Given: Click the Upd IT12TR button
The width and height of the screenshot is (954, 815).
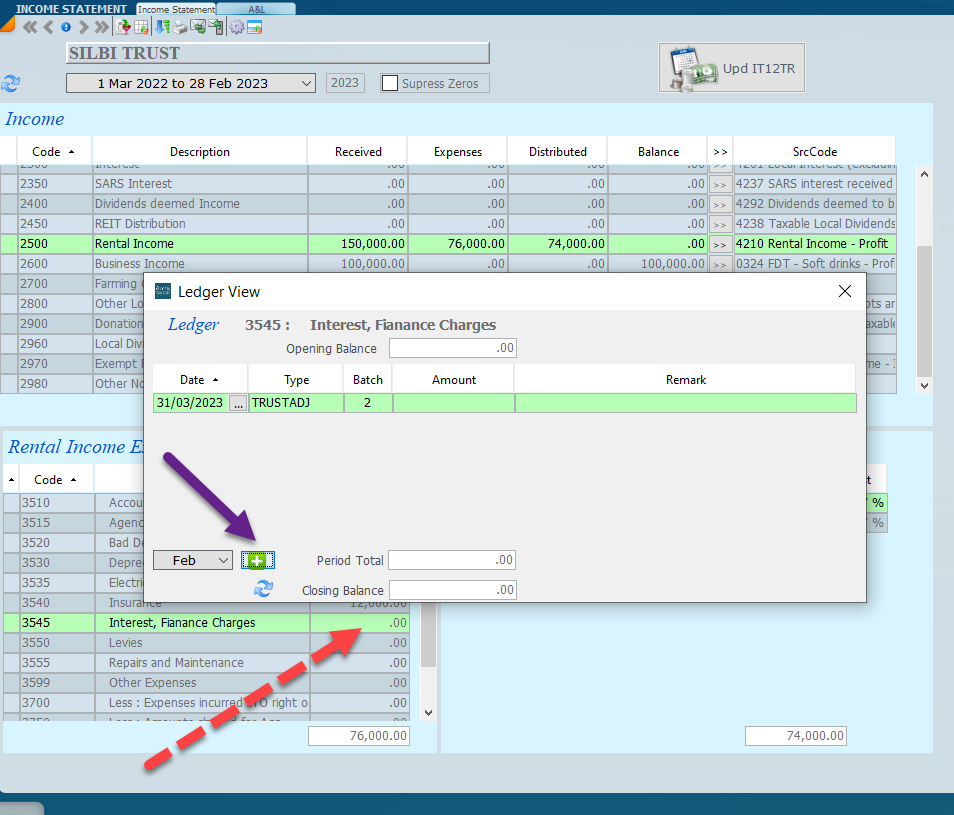Looking at the screenshot, I should [731, 68].
